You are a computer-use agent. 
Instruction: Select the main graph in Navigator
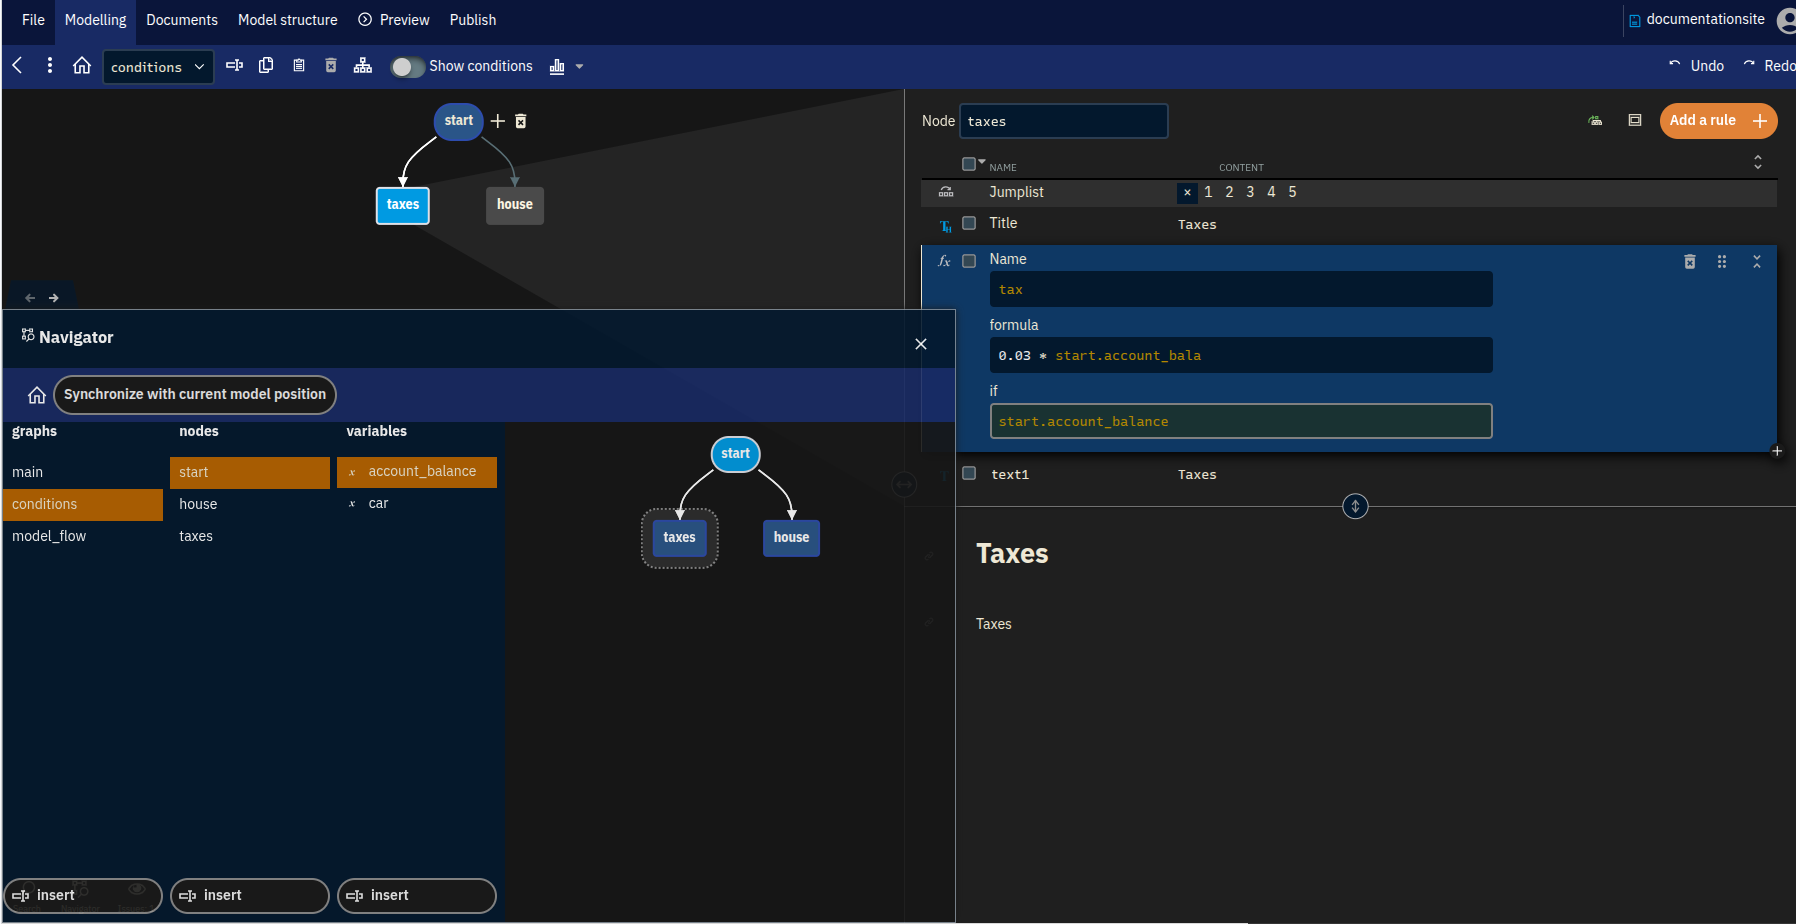[x=83, y=472]
